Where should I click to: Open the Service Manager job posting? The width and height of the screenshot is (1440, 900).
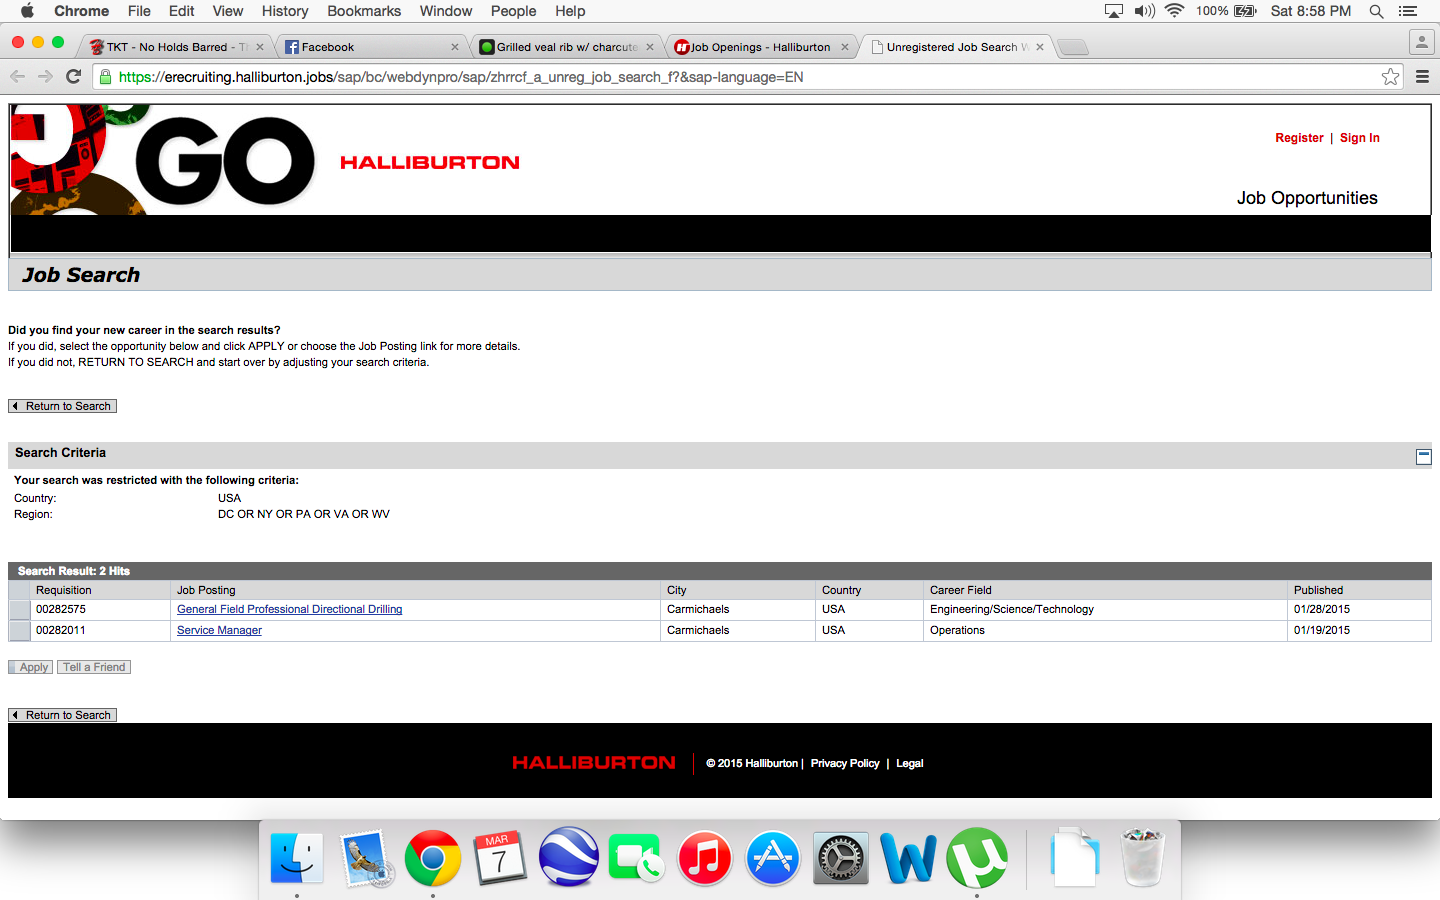click(219, 630)
